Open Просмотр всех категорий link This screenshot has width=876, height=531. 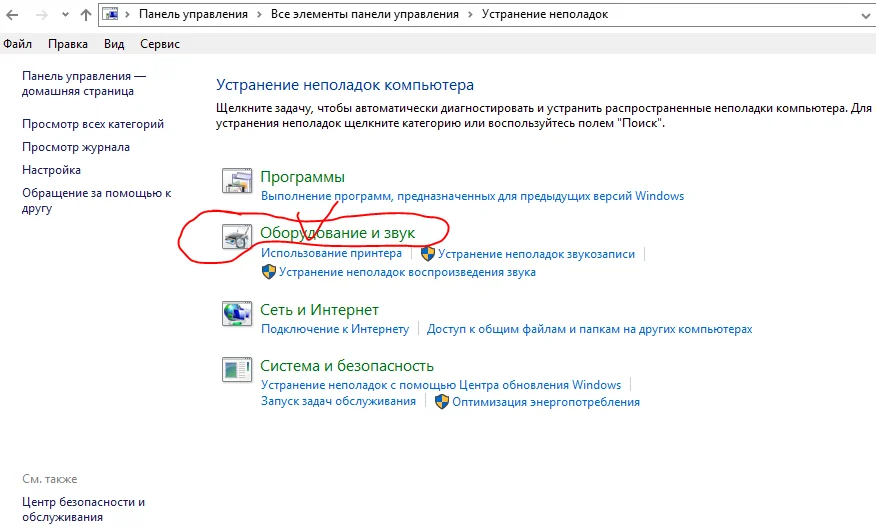click(x=93, y=124)
